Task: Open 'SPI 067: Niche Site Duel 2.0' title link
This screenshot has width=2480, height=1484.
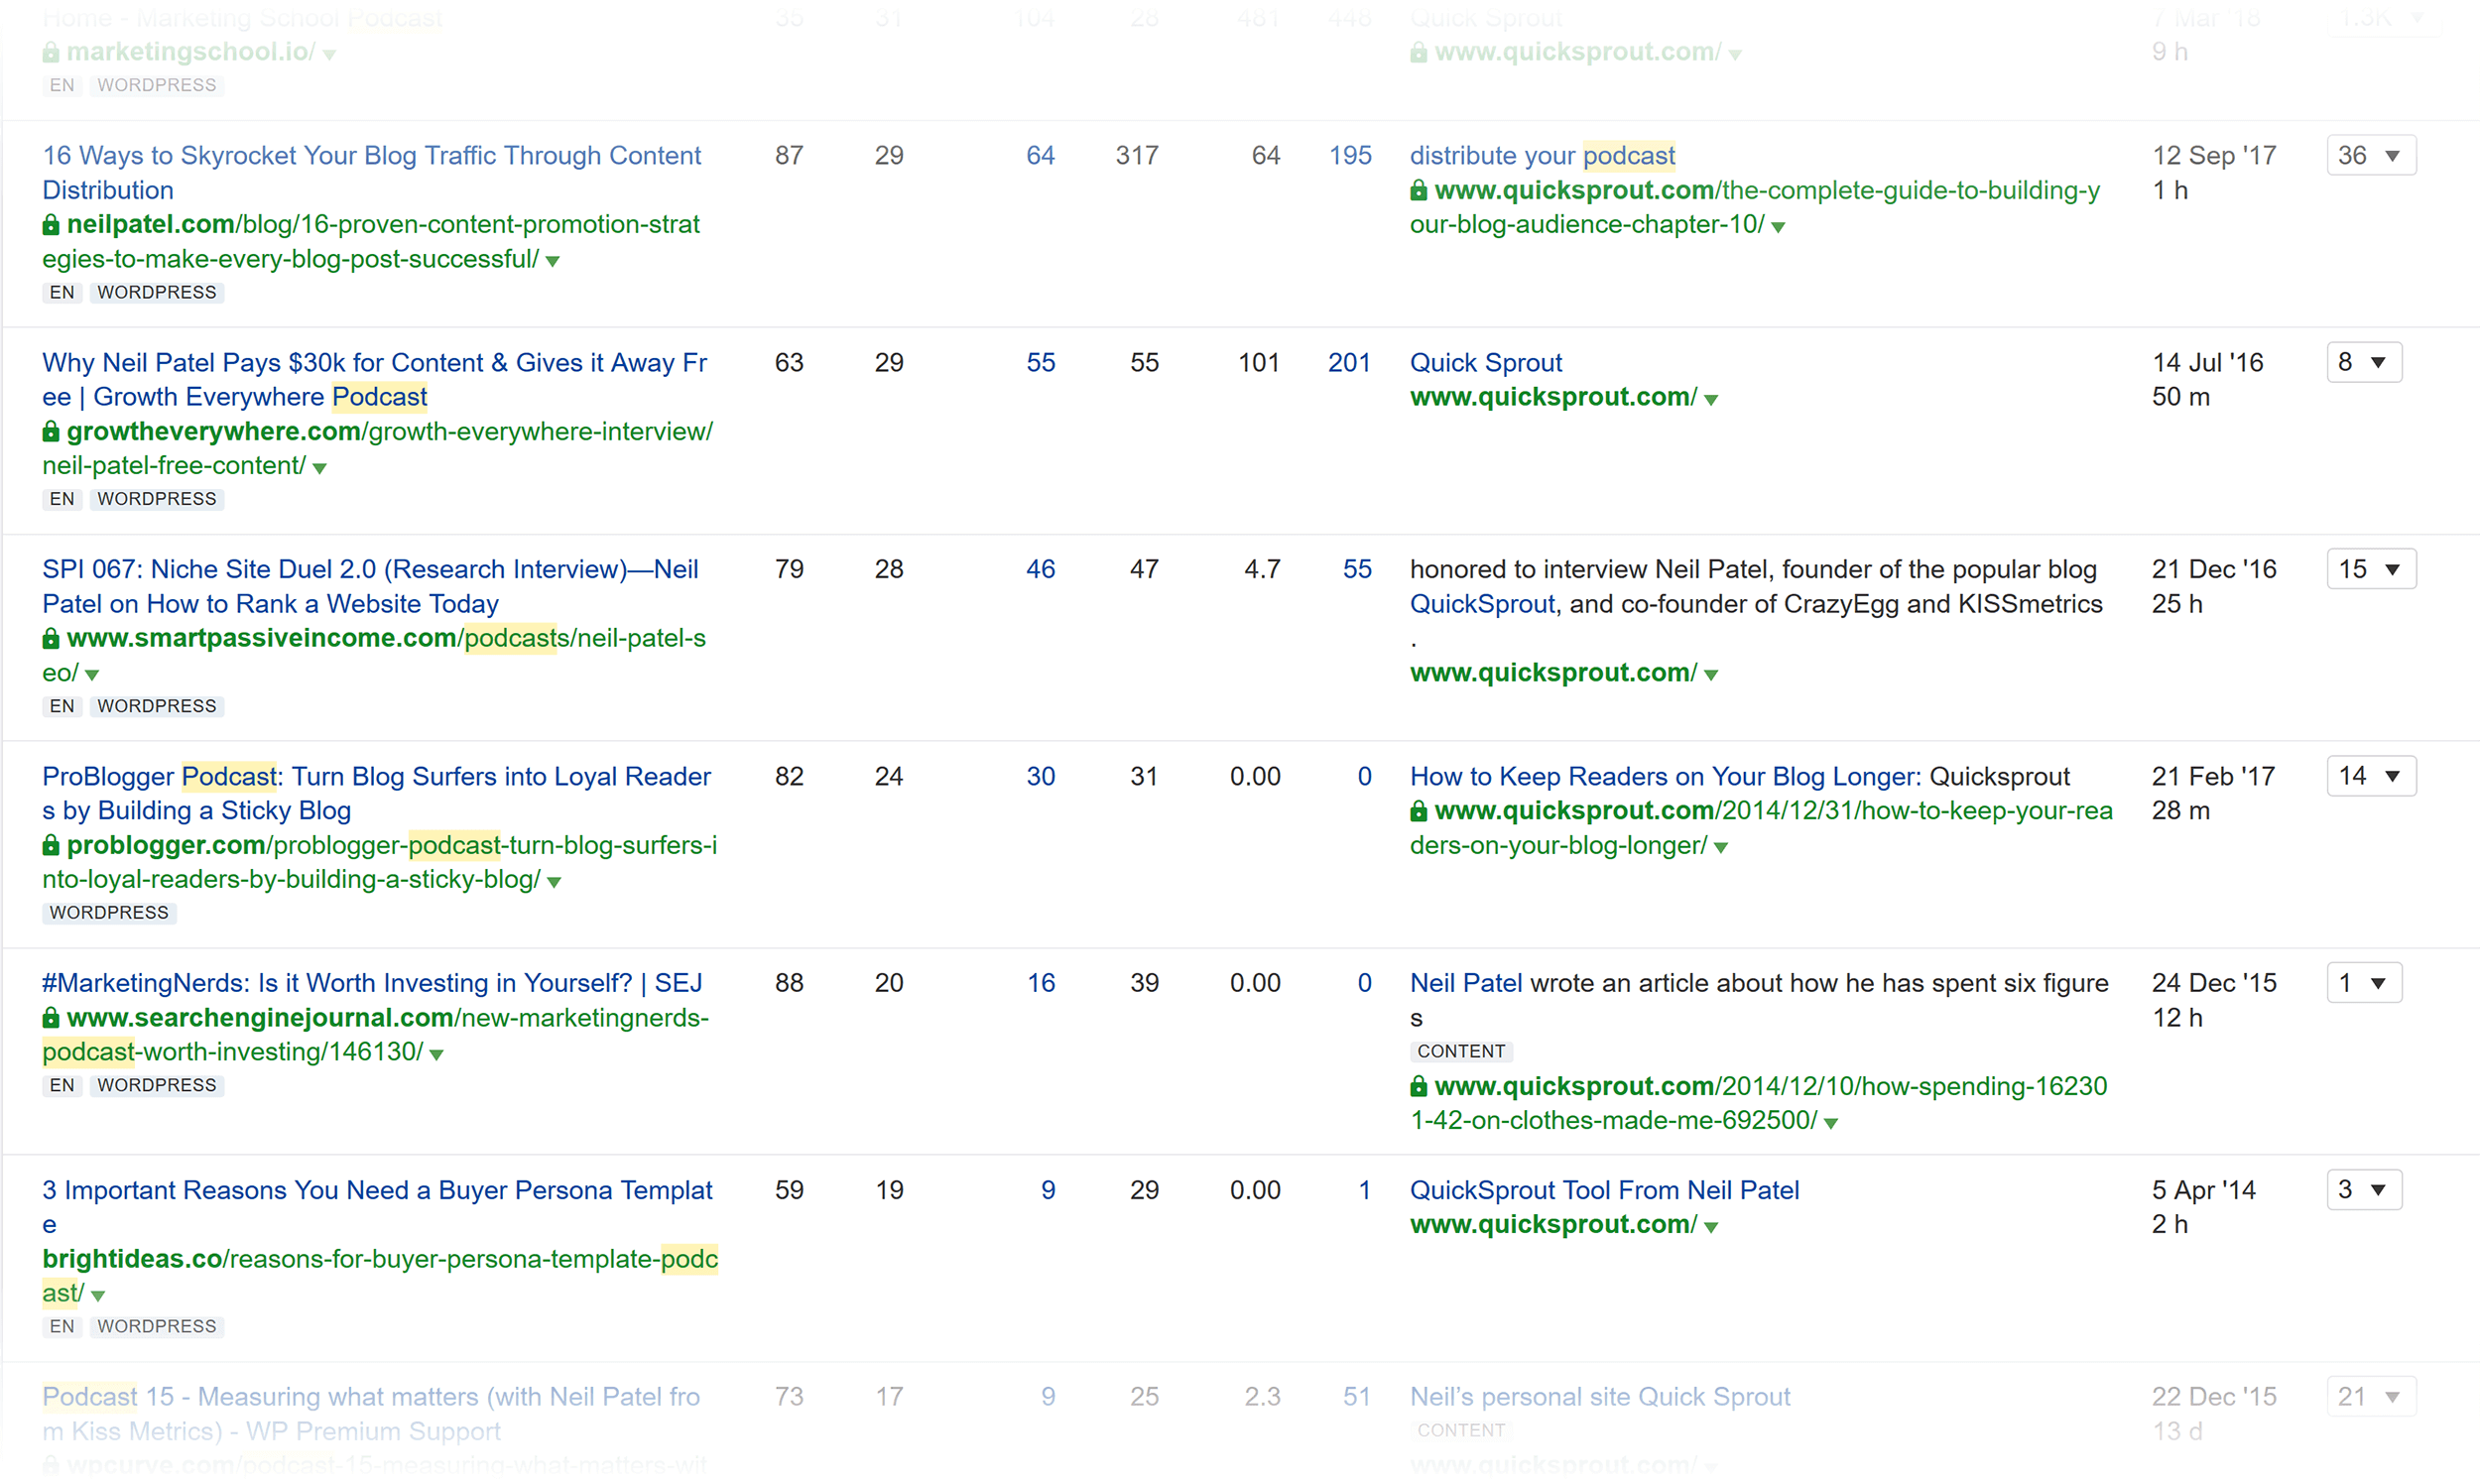Action: pyautogui.click(x=370, y=586)
